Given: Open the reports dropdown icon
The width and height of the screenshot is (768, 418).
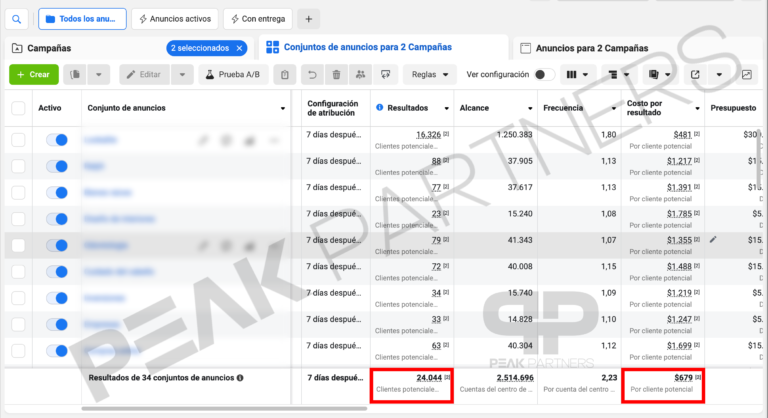Looking at the screenshot, I should pos(659,74).
